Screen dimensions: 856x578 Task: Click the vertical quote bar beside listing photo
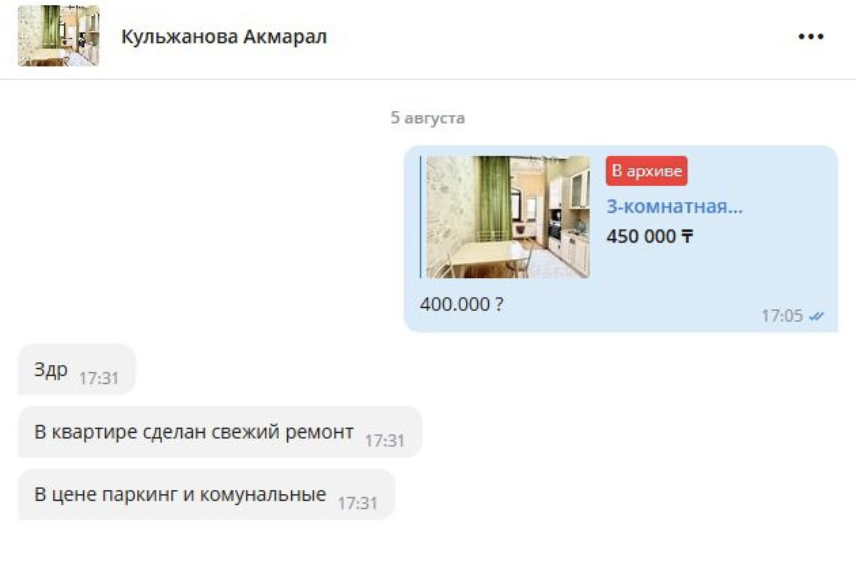tap(420, 217)
